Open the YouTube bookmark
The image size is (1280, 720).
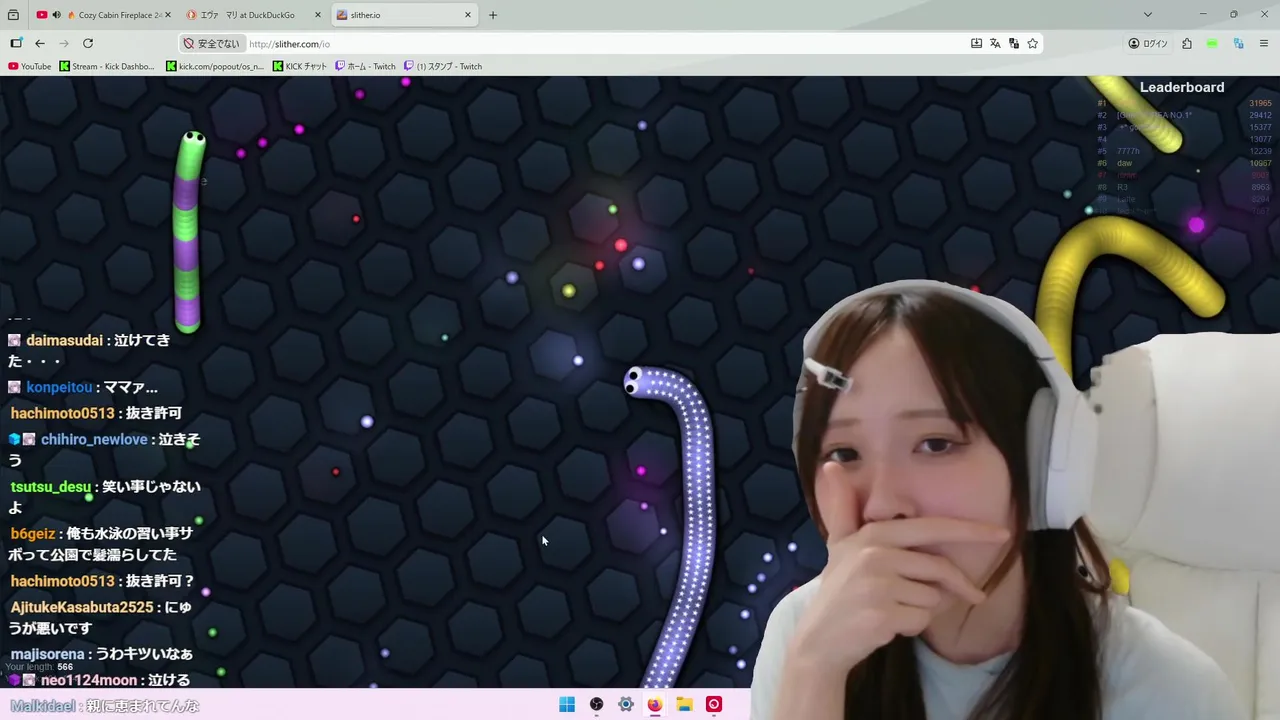(x=30, y=66)
